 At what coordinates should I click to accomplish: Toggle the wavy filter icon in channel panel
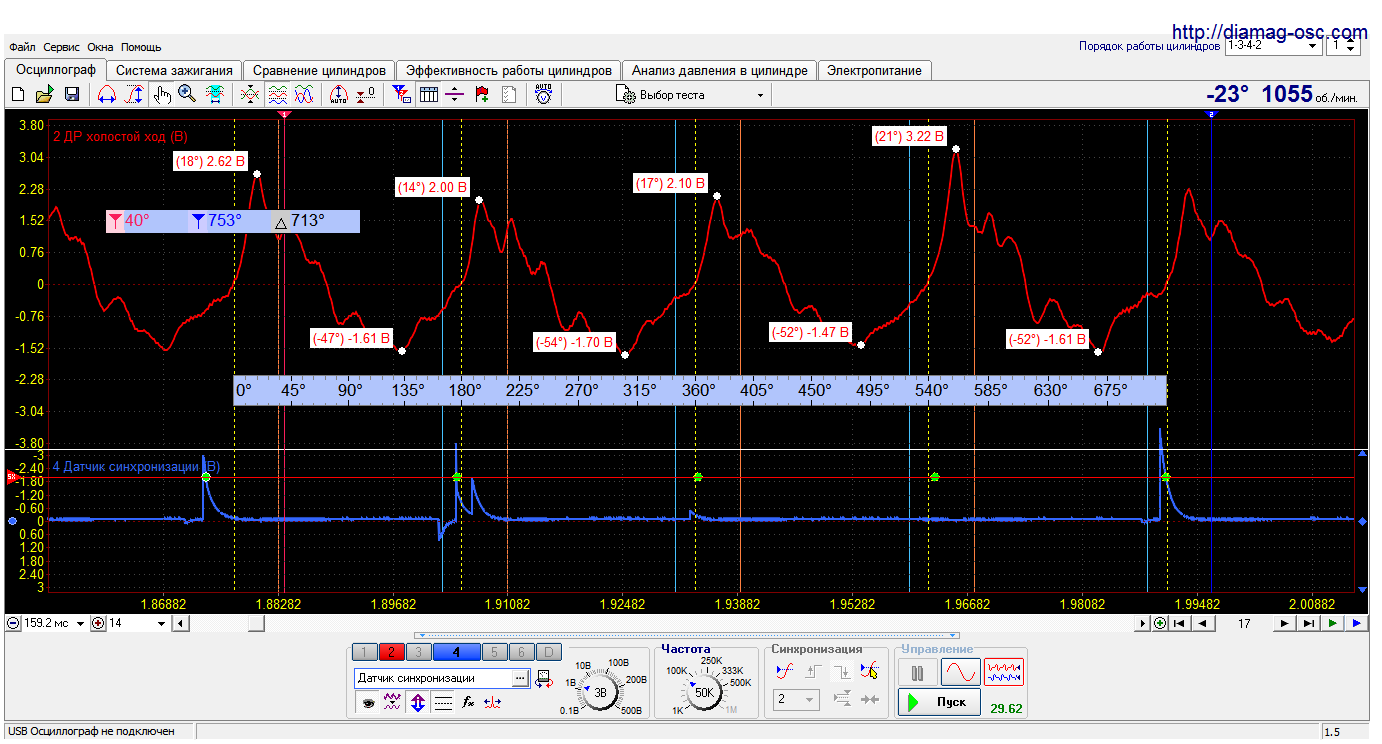pos(393,703)
